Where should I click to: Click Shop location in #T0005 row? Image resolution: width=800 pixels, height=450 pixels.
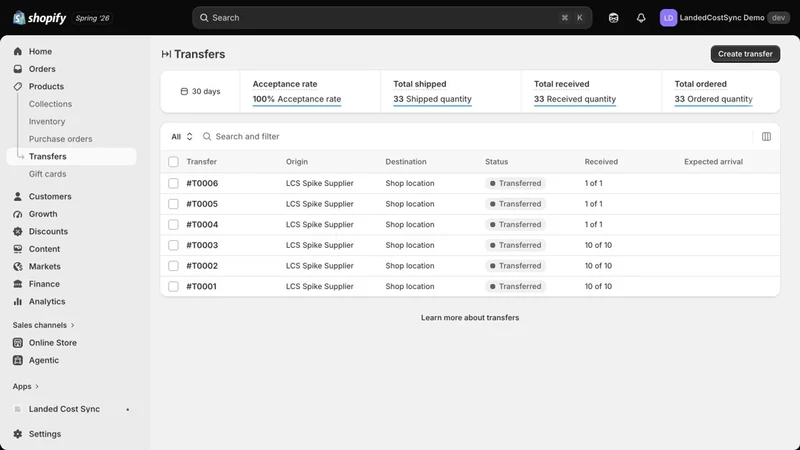coord(410,204)
